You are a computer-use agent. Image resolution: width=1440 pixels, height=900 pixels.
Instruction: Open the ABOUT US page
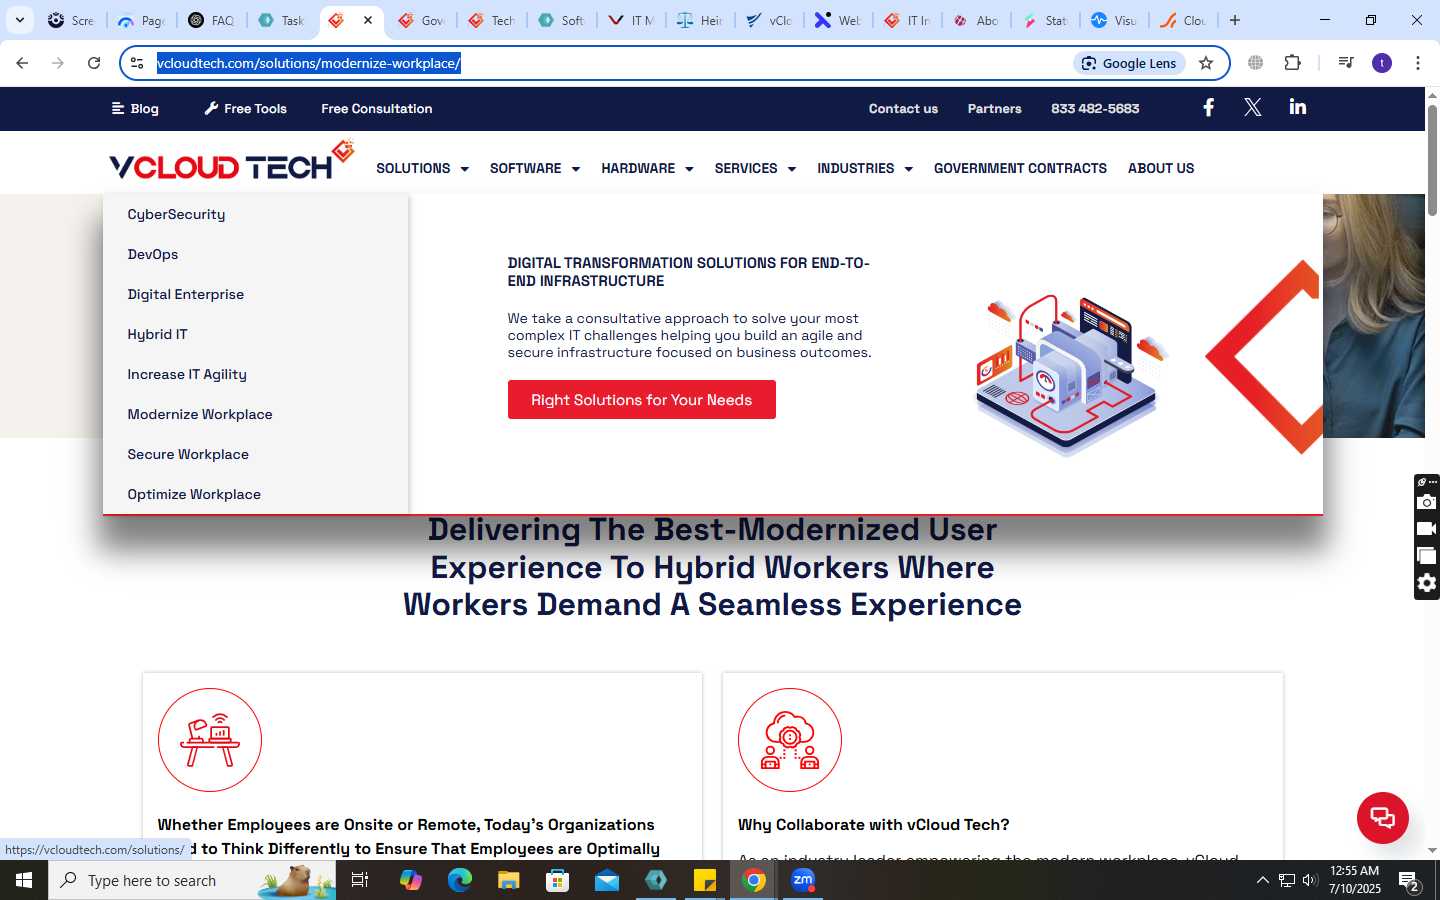[1161, 168]
